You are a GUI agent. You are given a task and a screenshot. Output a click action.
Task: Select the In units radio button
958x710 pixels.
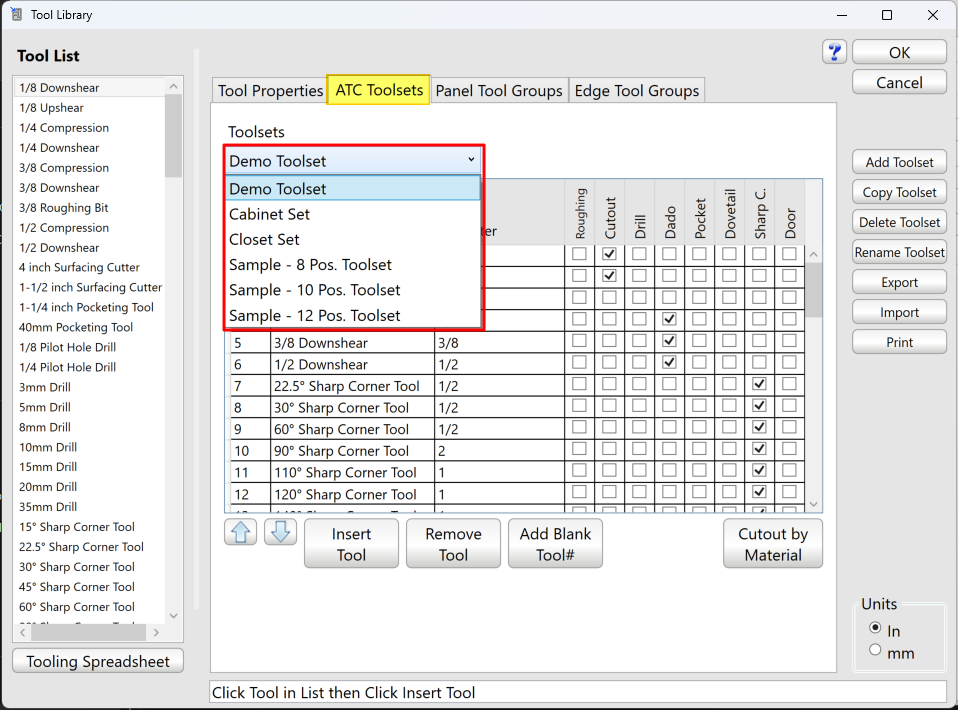pyautogui.click(x=875, y=628)
